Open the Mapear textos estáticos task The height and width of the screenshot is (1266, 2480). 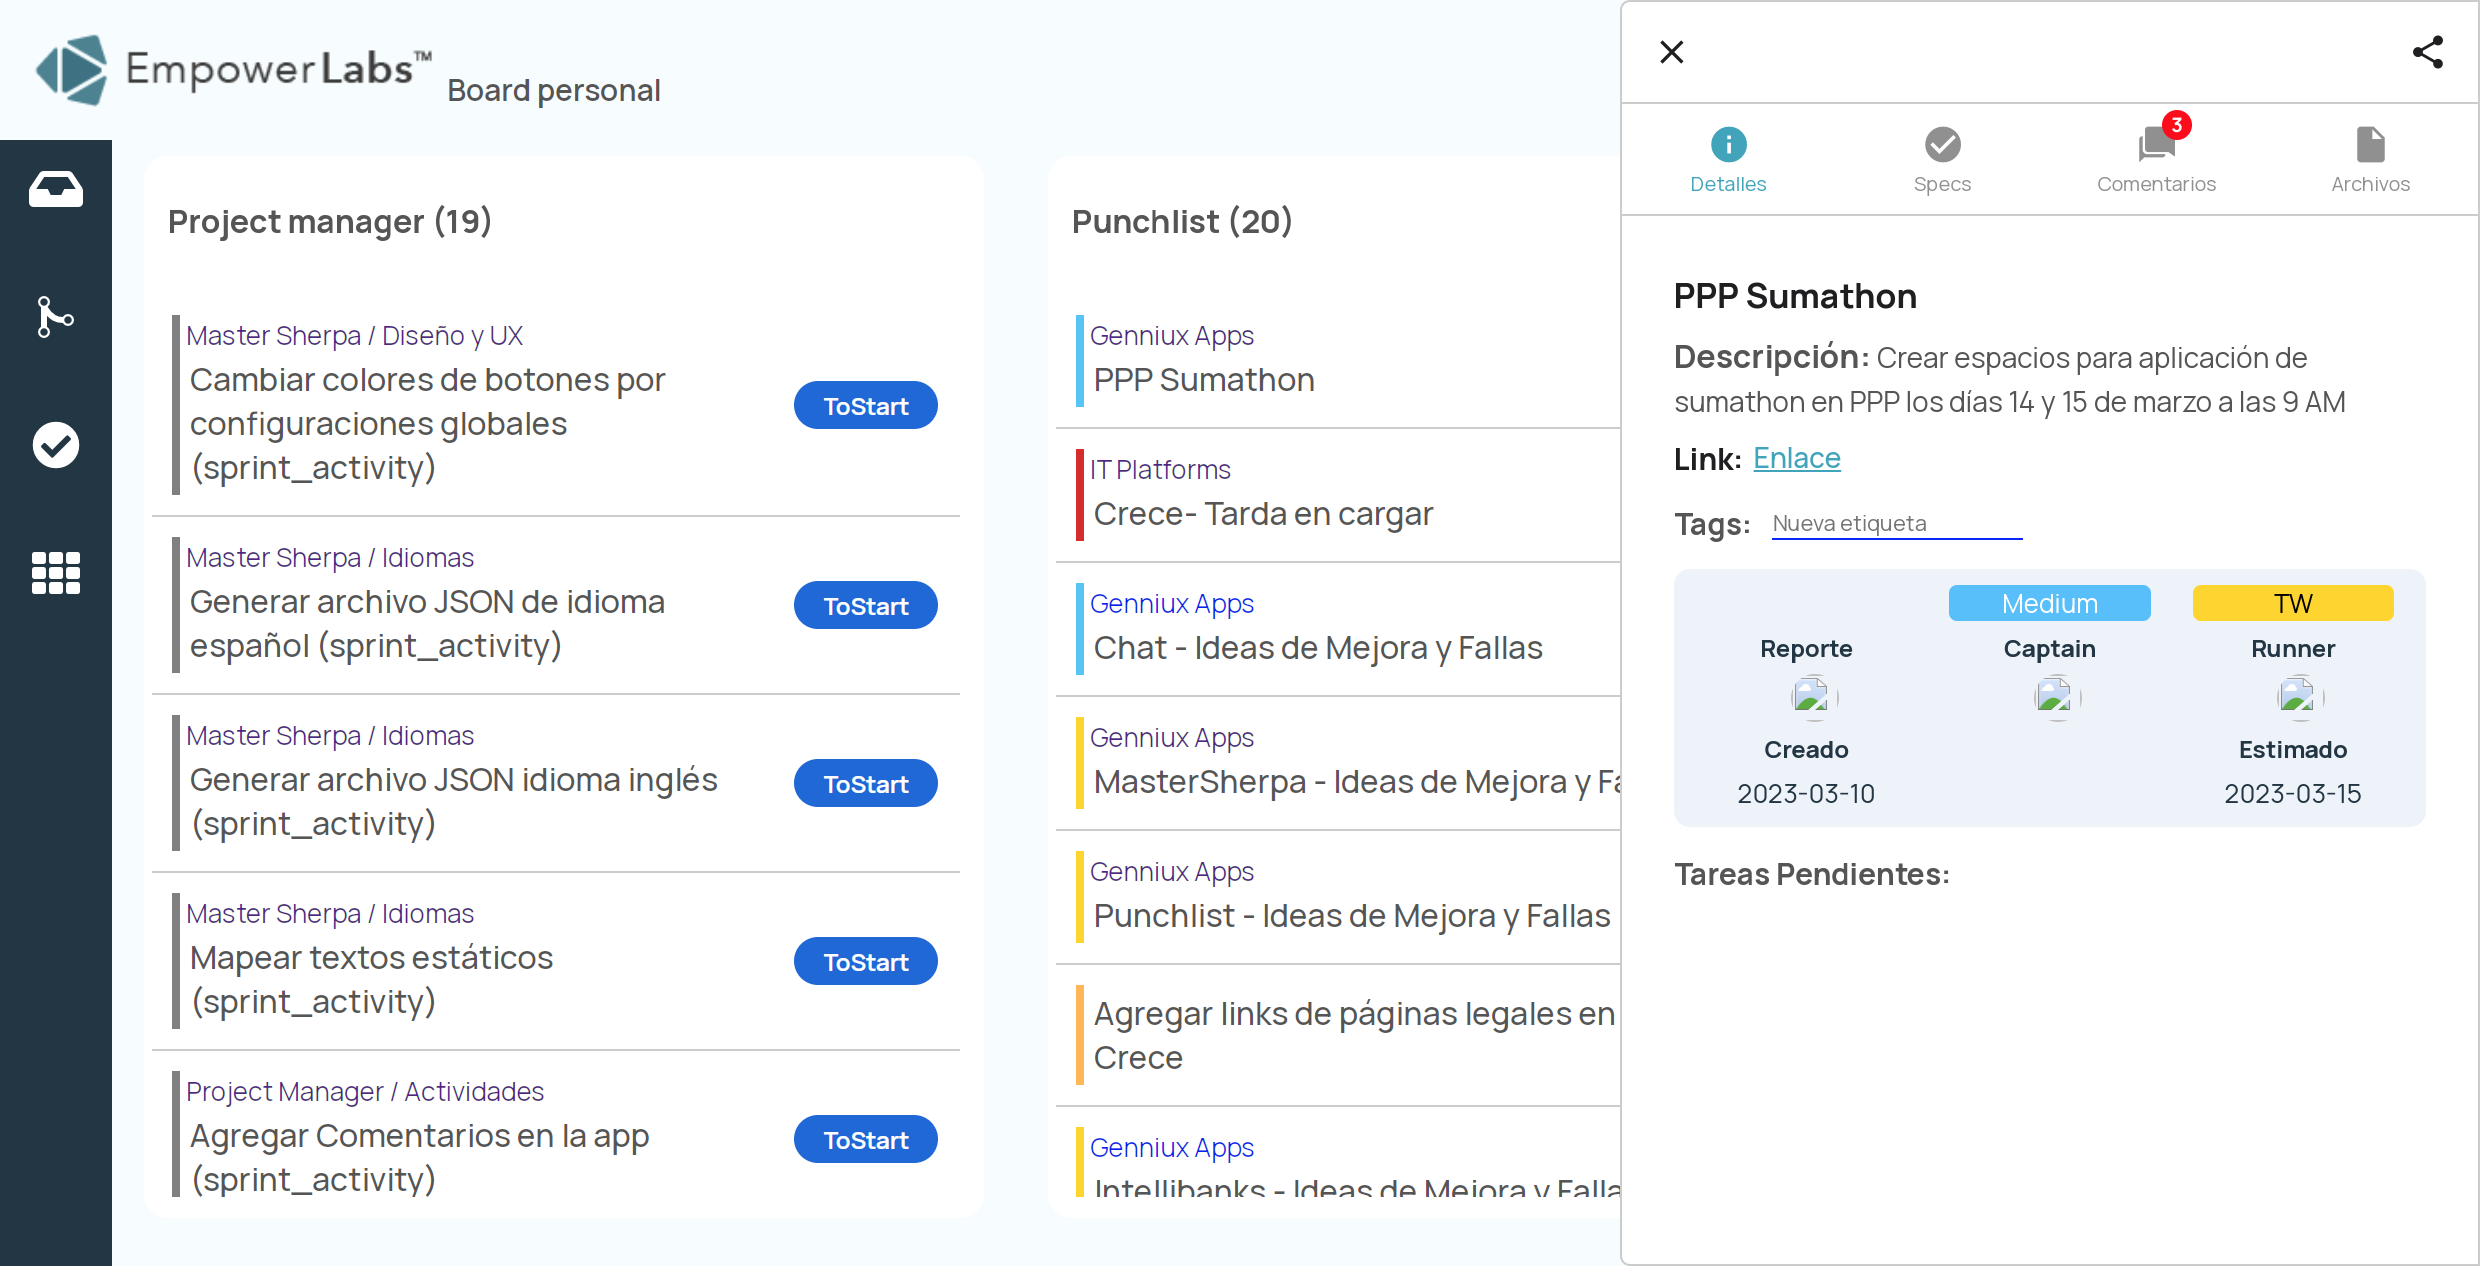372,980
